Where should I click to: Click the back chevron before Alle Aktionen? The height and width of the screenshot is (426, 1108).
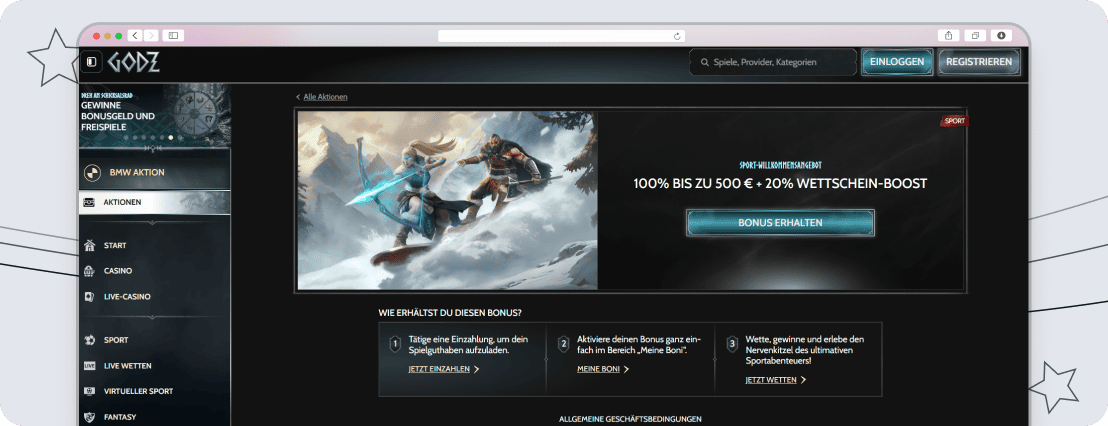[x=298, y=97]
